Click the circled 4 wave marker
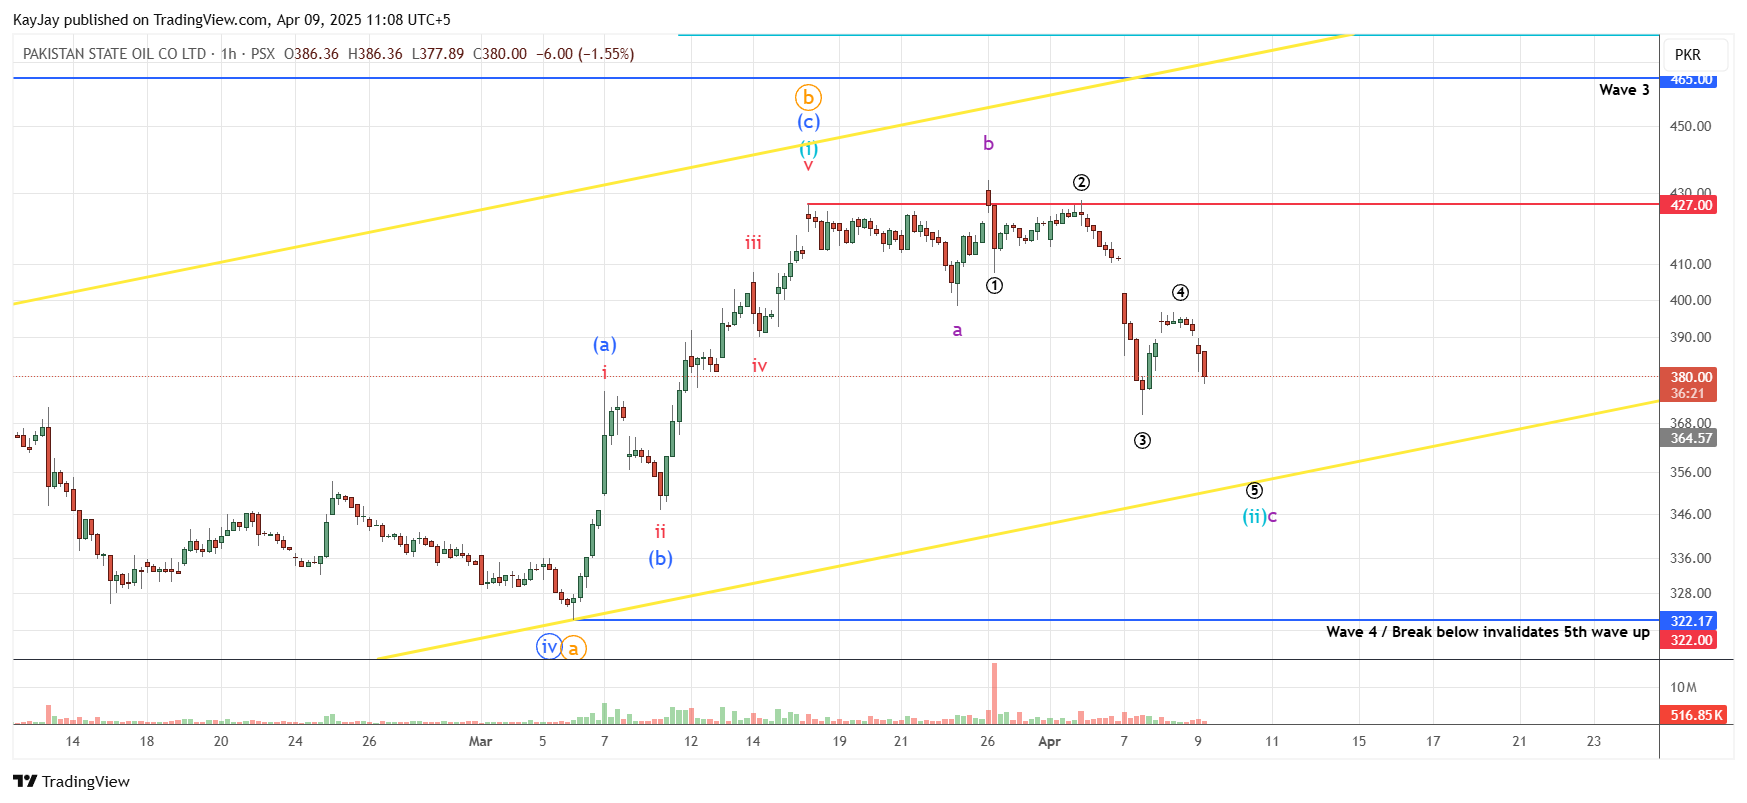 [1180, 292]
